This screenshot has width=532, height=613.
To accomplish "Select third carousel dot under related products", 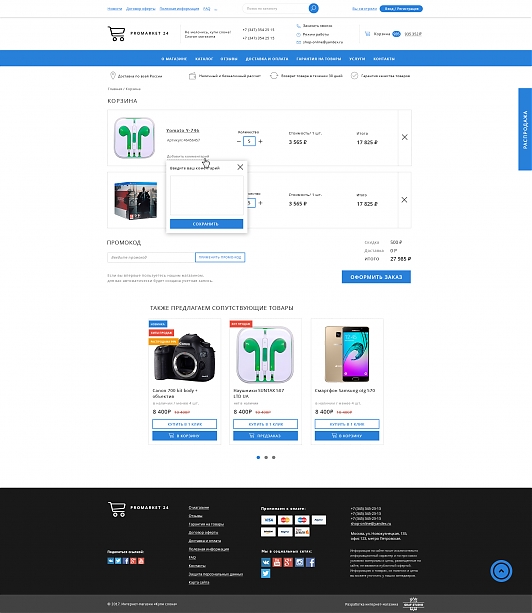I will [274, 457].
